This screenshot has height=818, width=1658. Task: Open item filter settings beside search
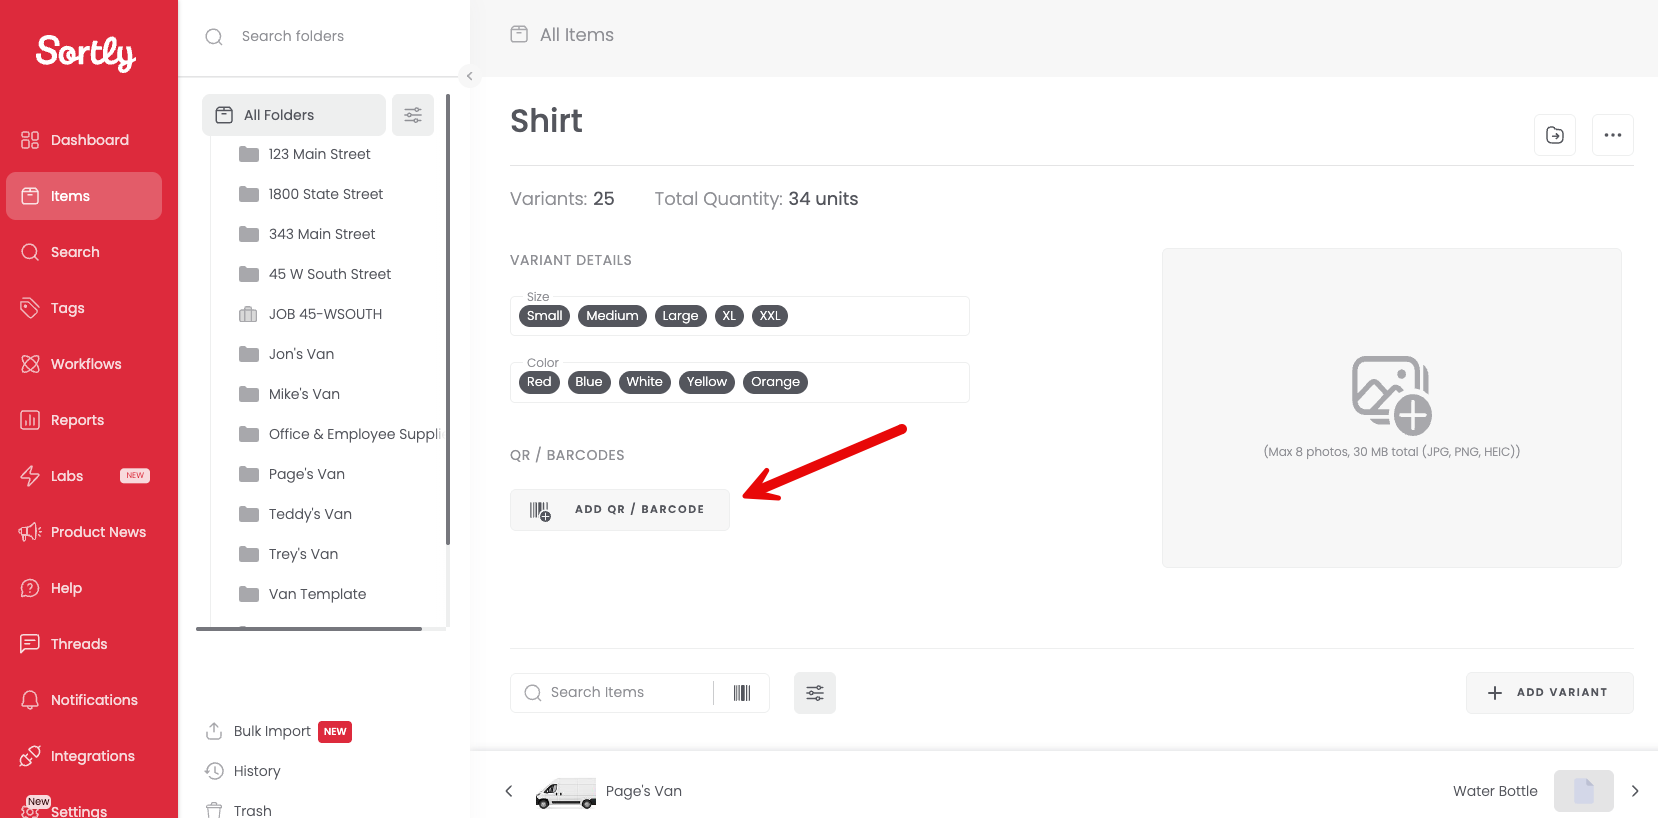click(x=815, y=693)
